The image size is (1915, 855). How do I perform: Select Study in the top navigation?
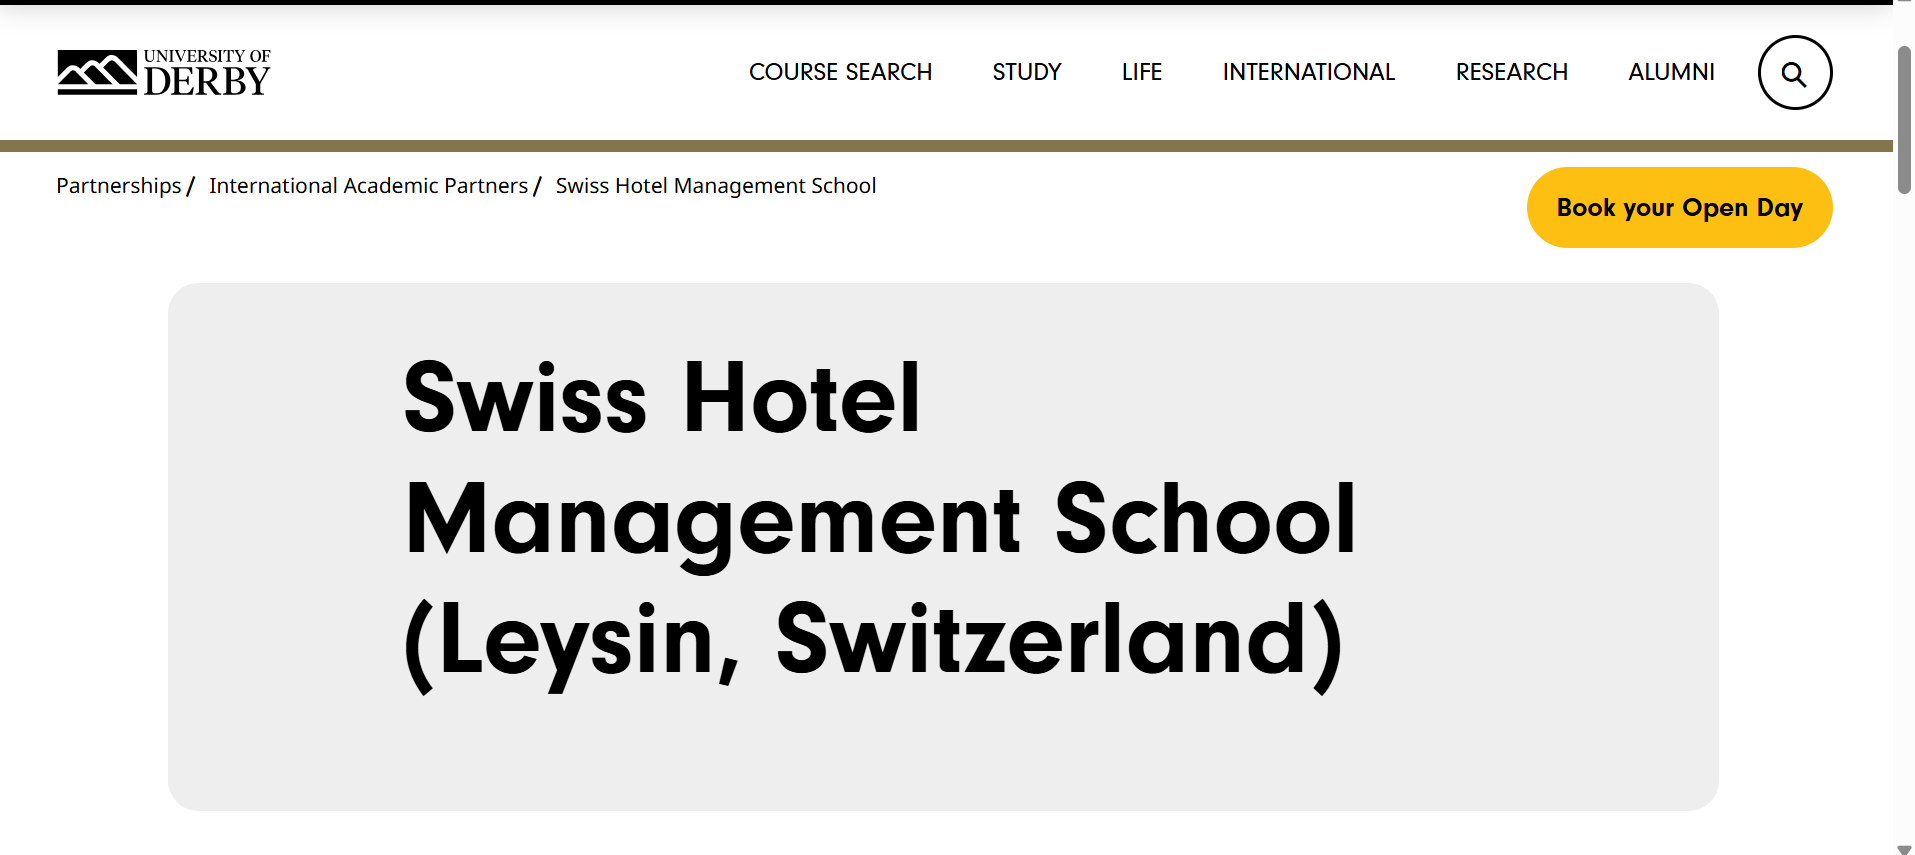(x=1026, y=73)
